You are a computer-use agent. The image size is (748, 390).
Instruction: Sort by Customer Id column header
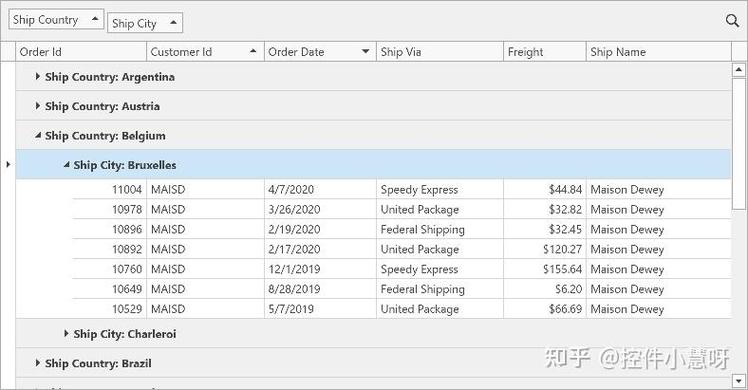pos(206,51)
